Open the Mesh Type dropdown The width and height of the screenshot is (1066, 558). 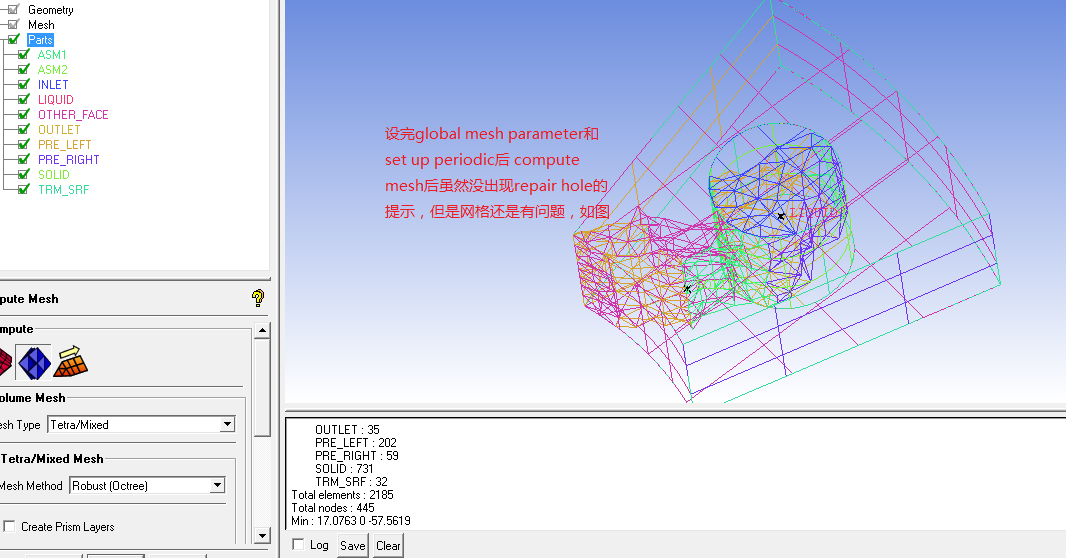[226, 425]
